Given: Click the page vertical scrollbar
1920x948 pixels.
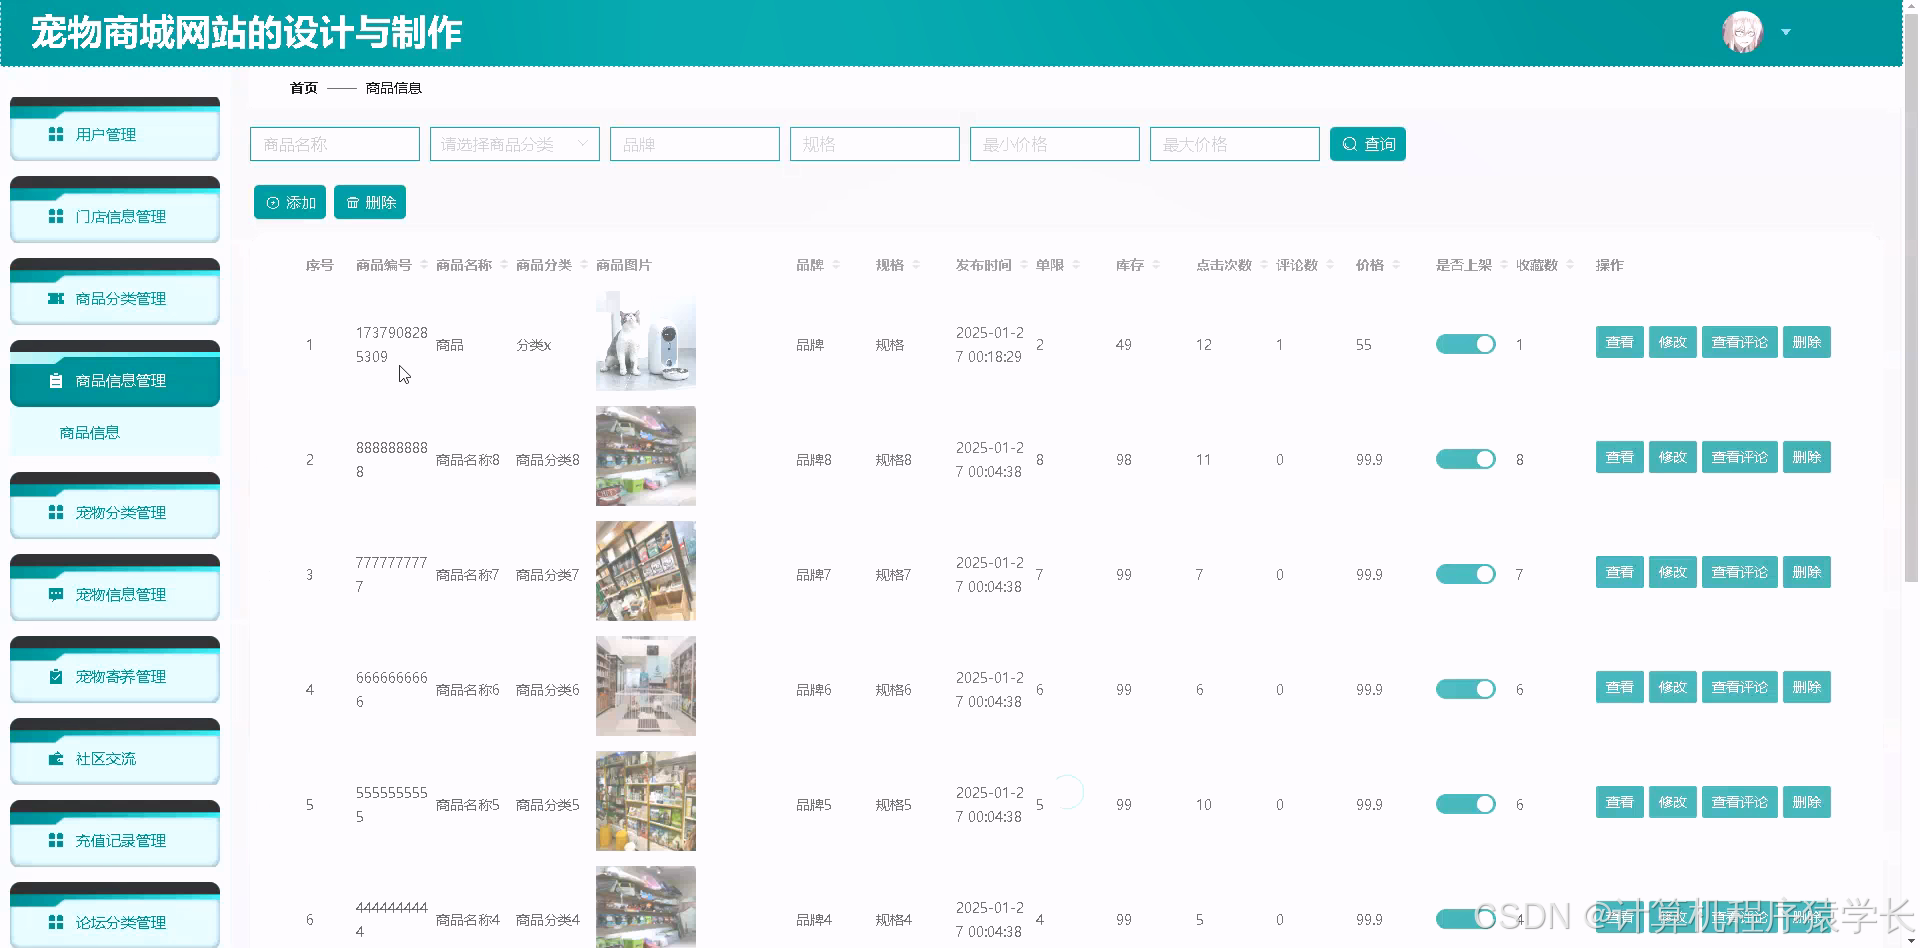Looking at the screenshot, I should (x=1911, y=300).
